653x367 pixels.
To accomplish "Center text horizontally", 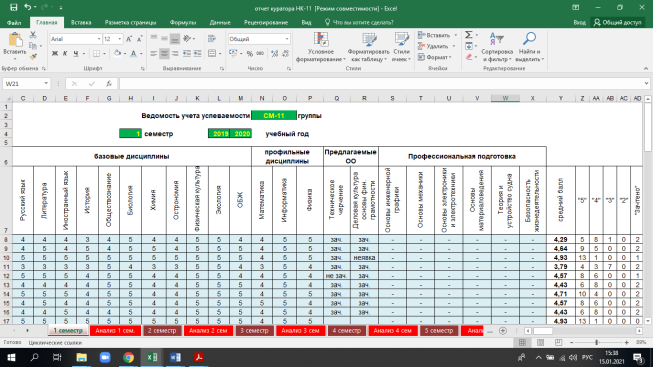I will tap(164, 53).
